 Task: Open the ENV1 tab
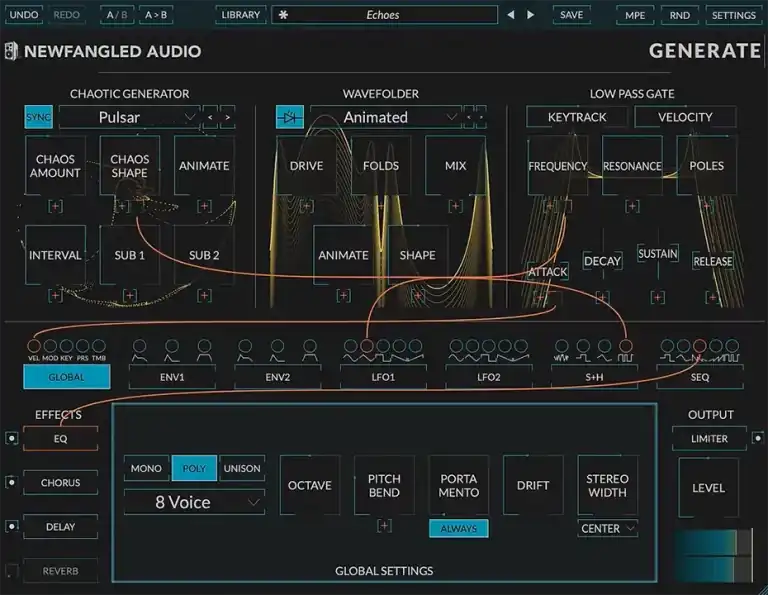172,377
